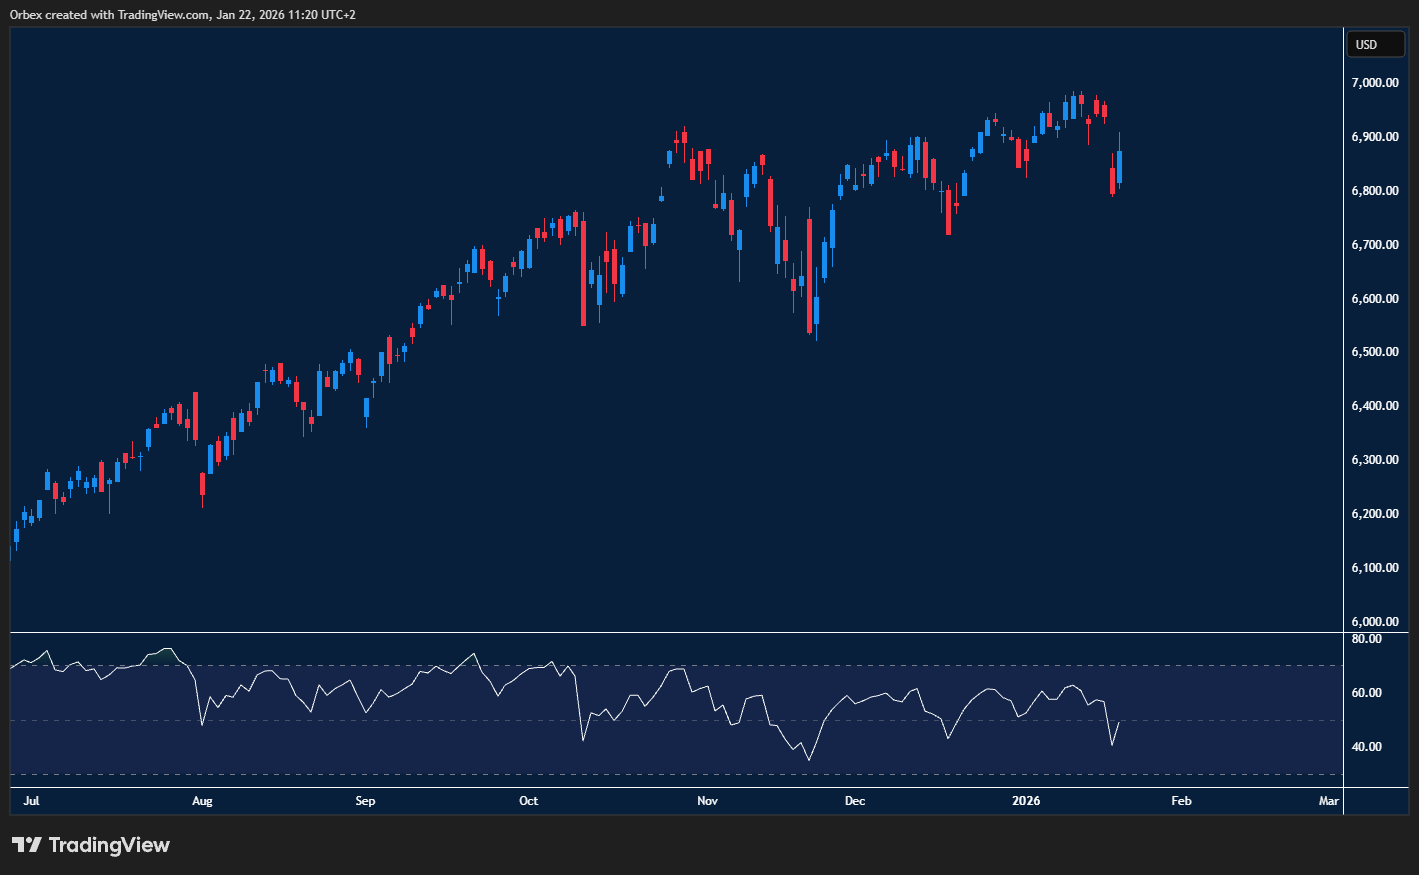Image resolution: width=1419 pixels, height=875 pixels.
Task: Click the 6,500.00 price axis label
Action: 1373,351
